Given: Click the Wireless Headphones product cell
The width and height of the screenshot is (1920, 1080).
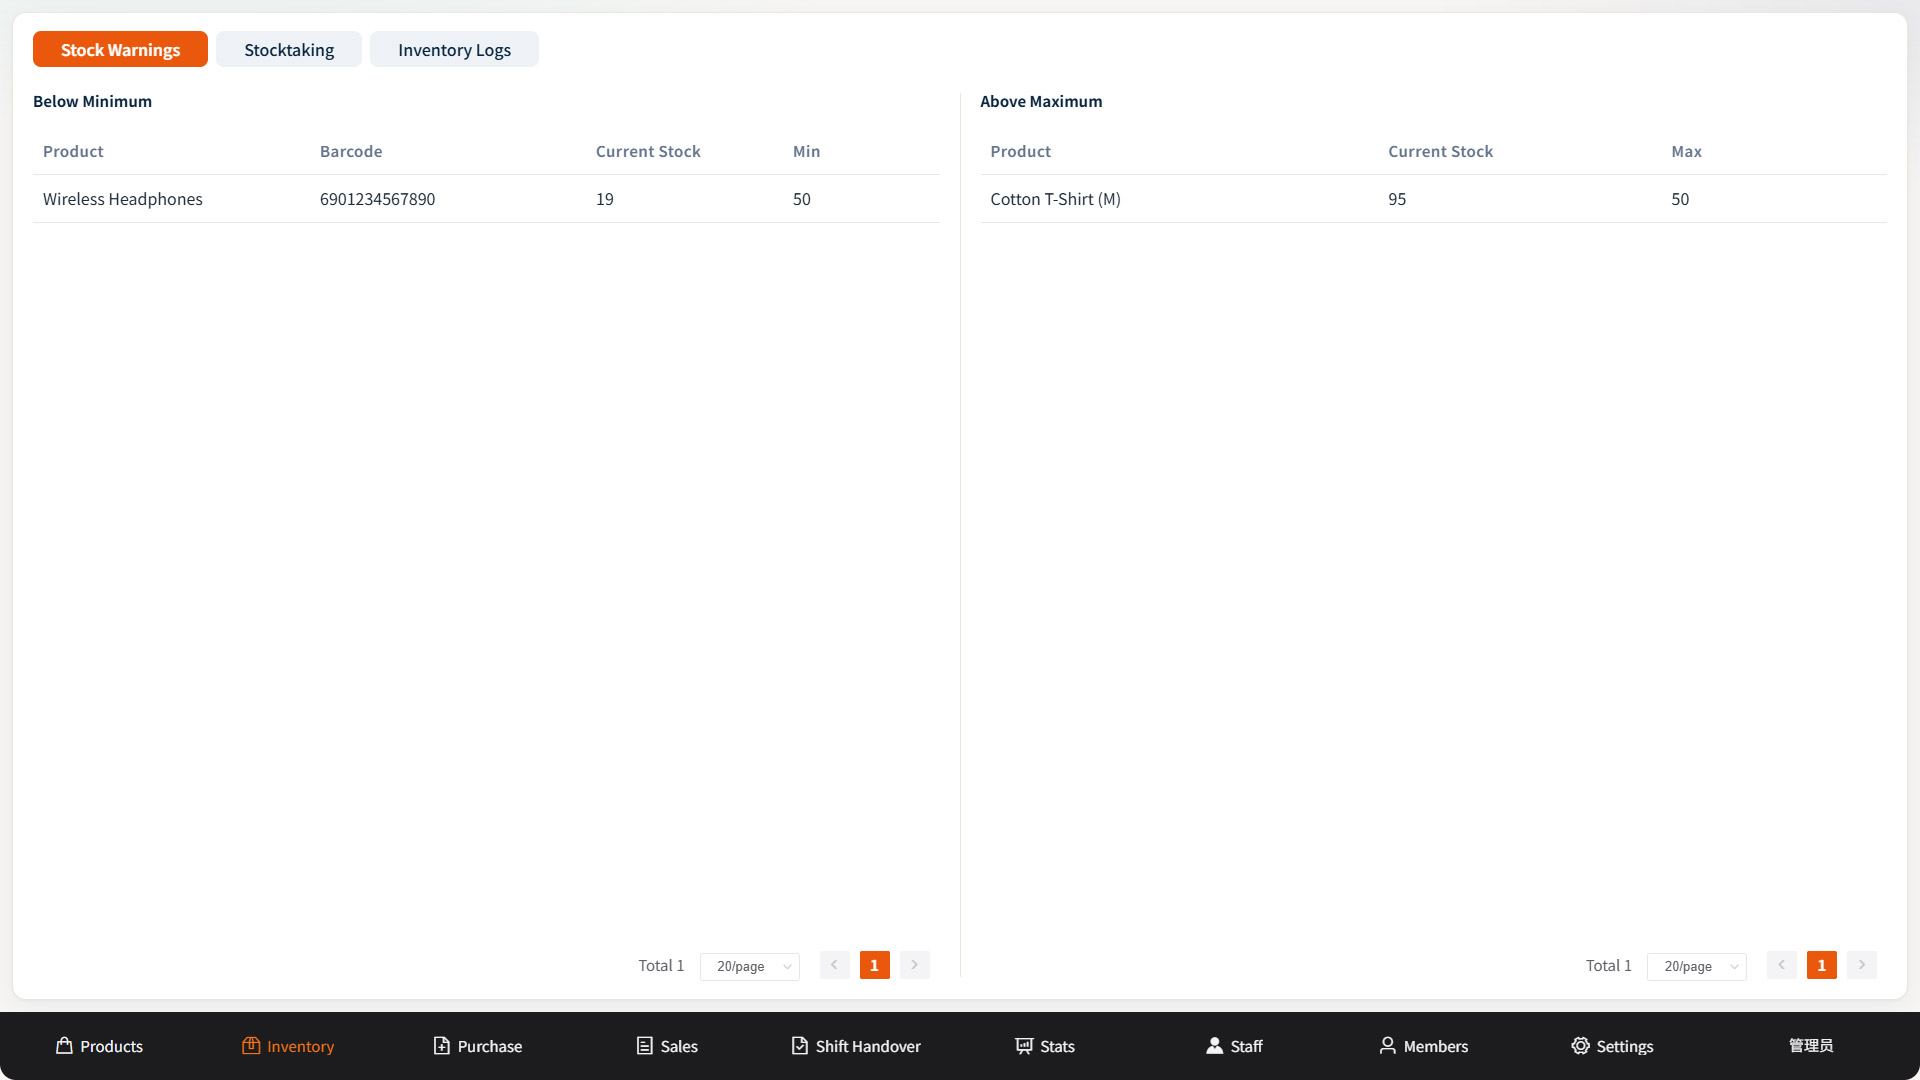Looking at the screenshot, I should click(x=123, y=199).
